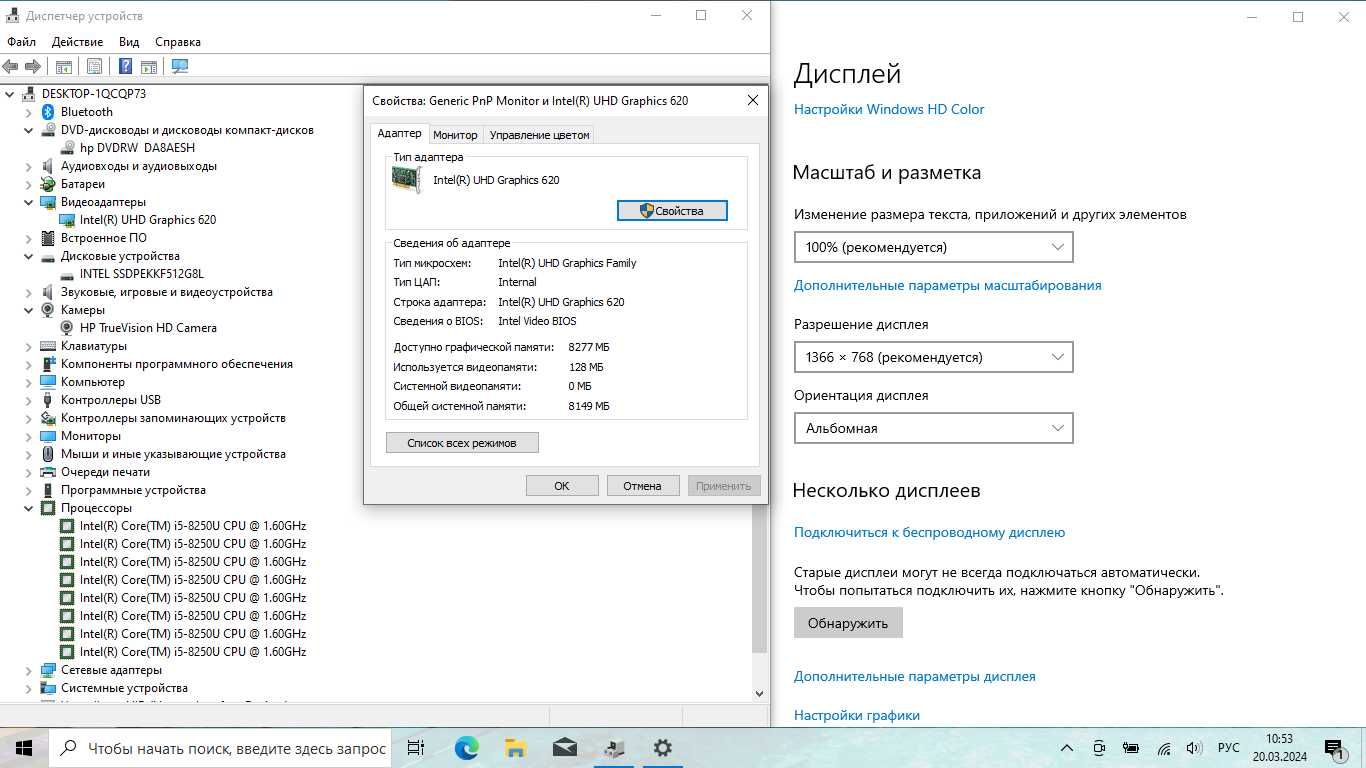Screen dimensions: 1366x768
Task: Click the adapter card icon in properties dialog
Action: point(407,179)
